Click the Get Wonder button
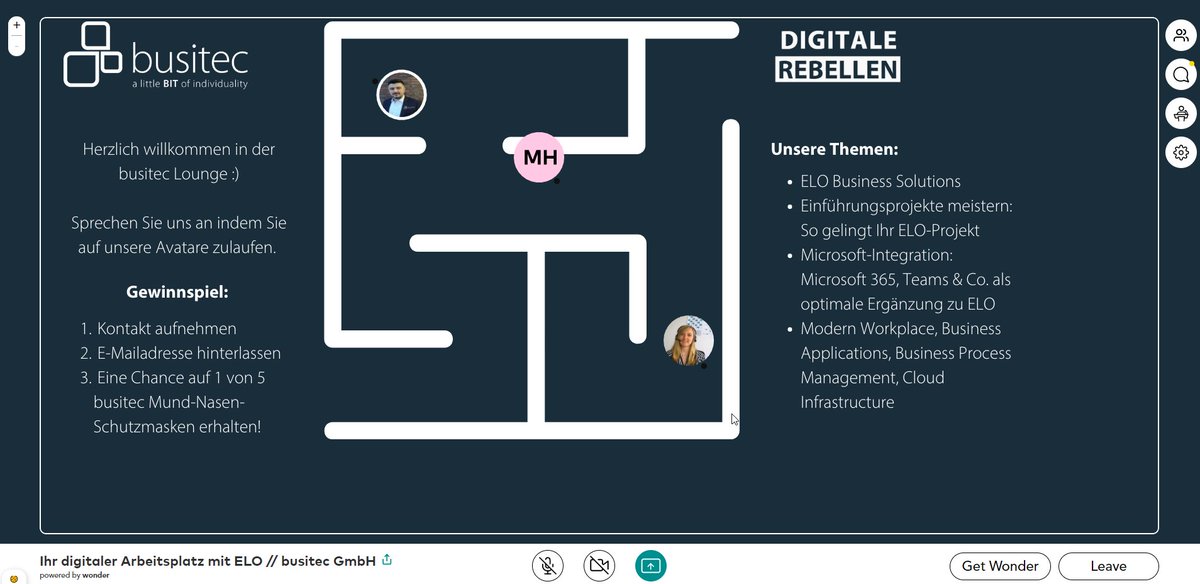This screenshot has width=1200, height=584. click(1000, 566)
